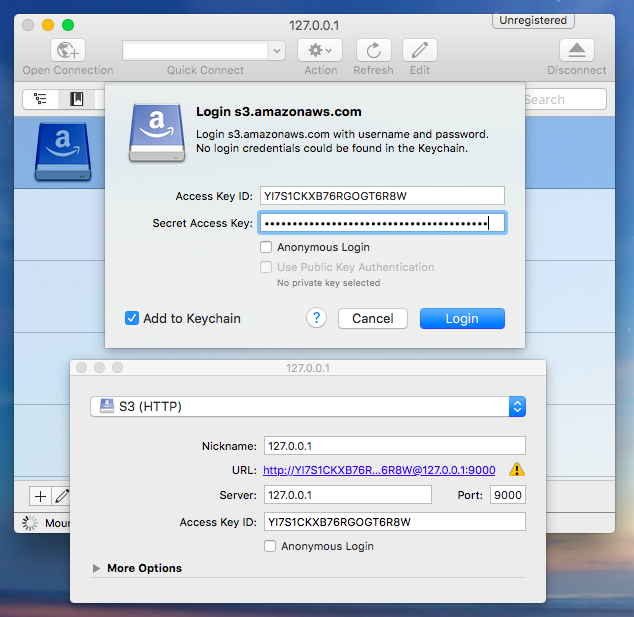The height and width of the screenshot is (617, 634).
Task: Click the Edit pencil toolbar icon
Action: coord(419,50)
